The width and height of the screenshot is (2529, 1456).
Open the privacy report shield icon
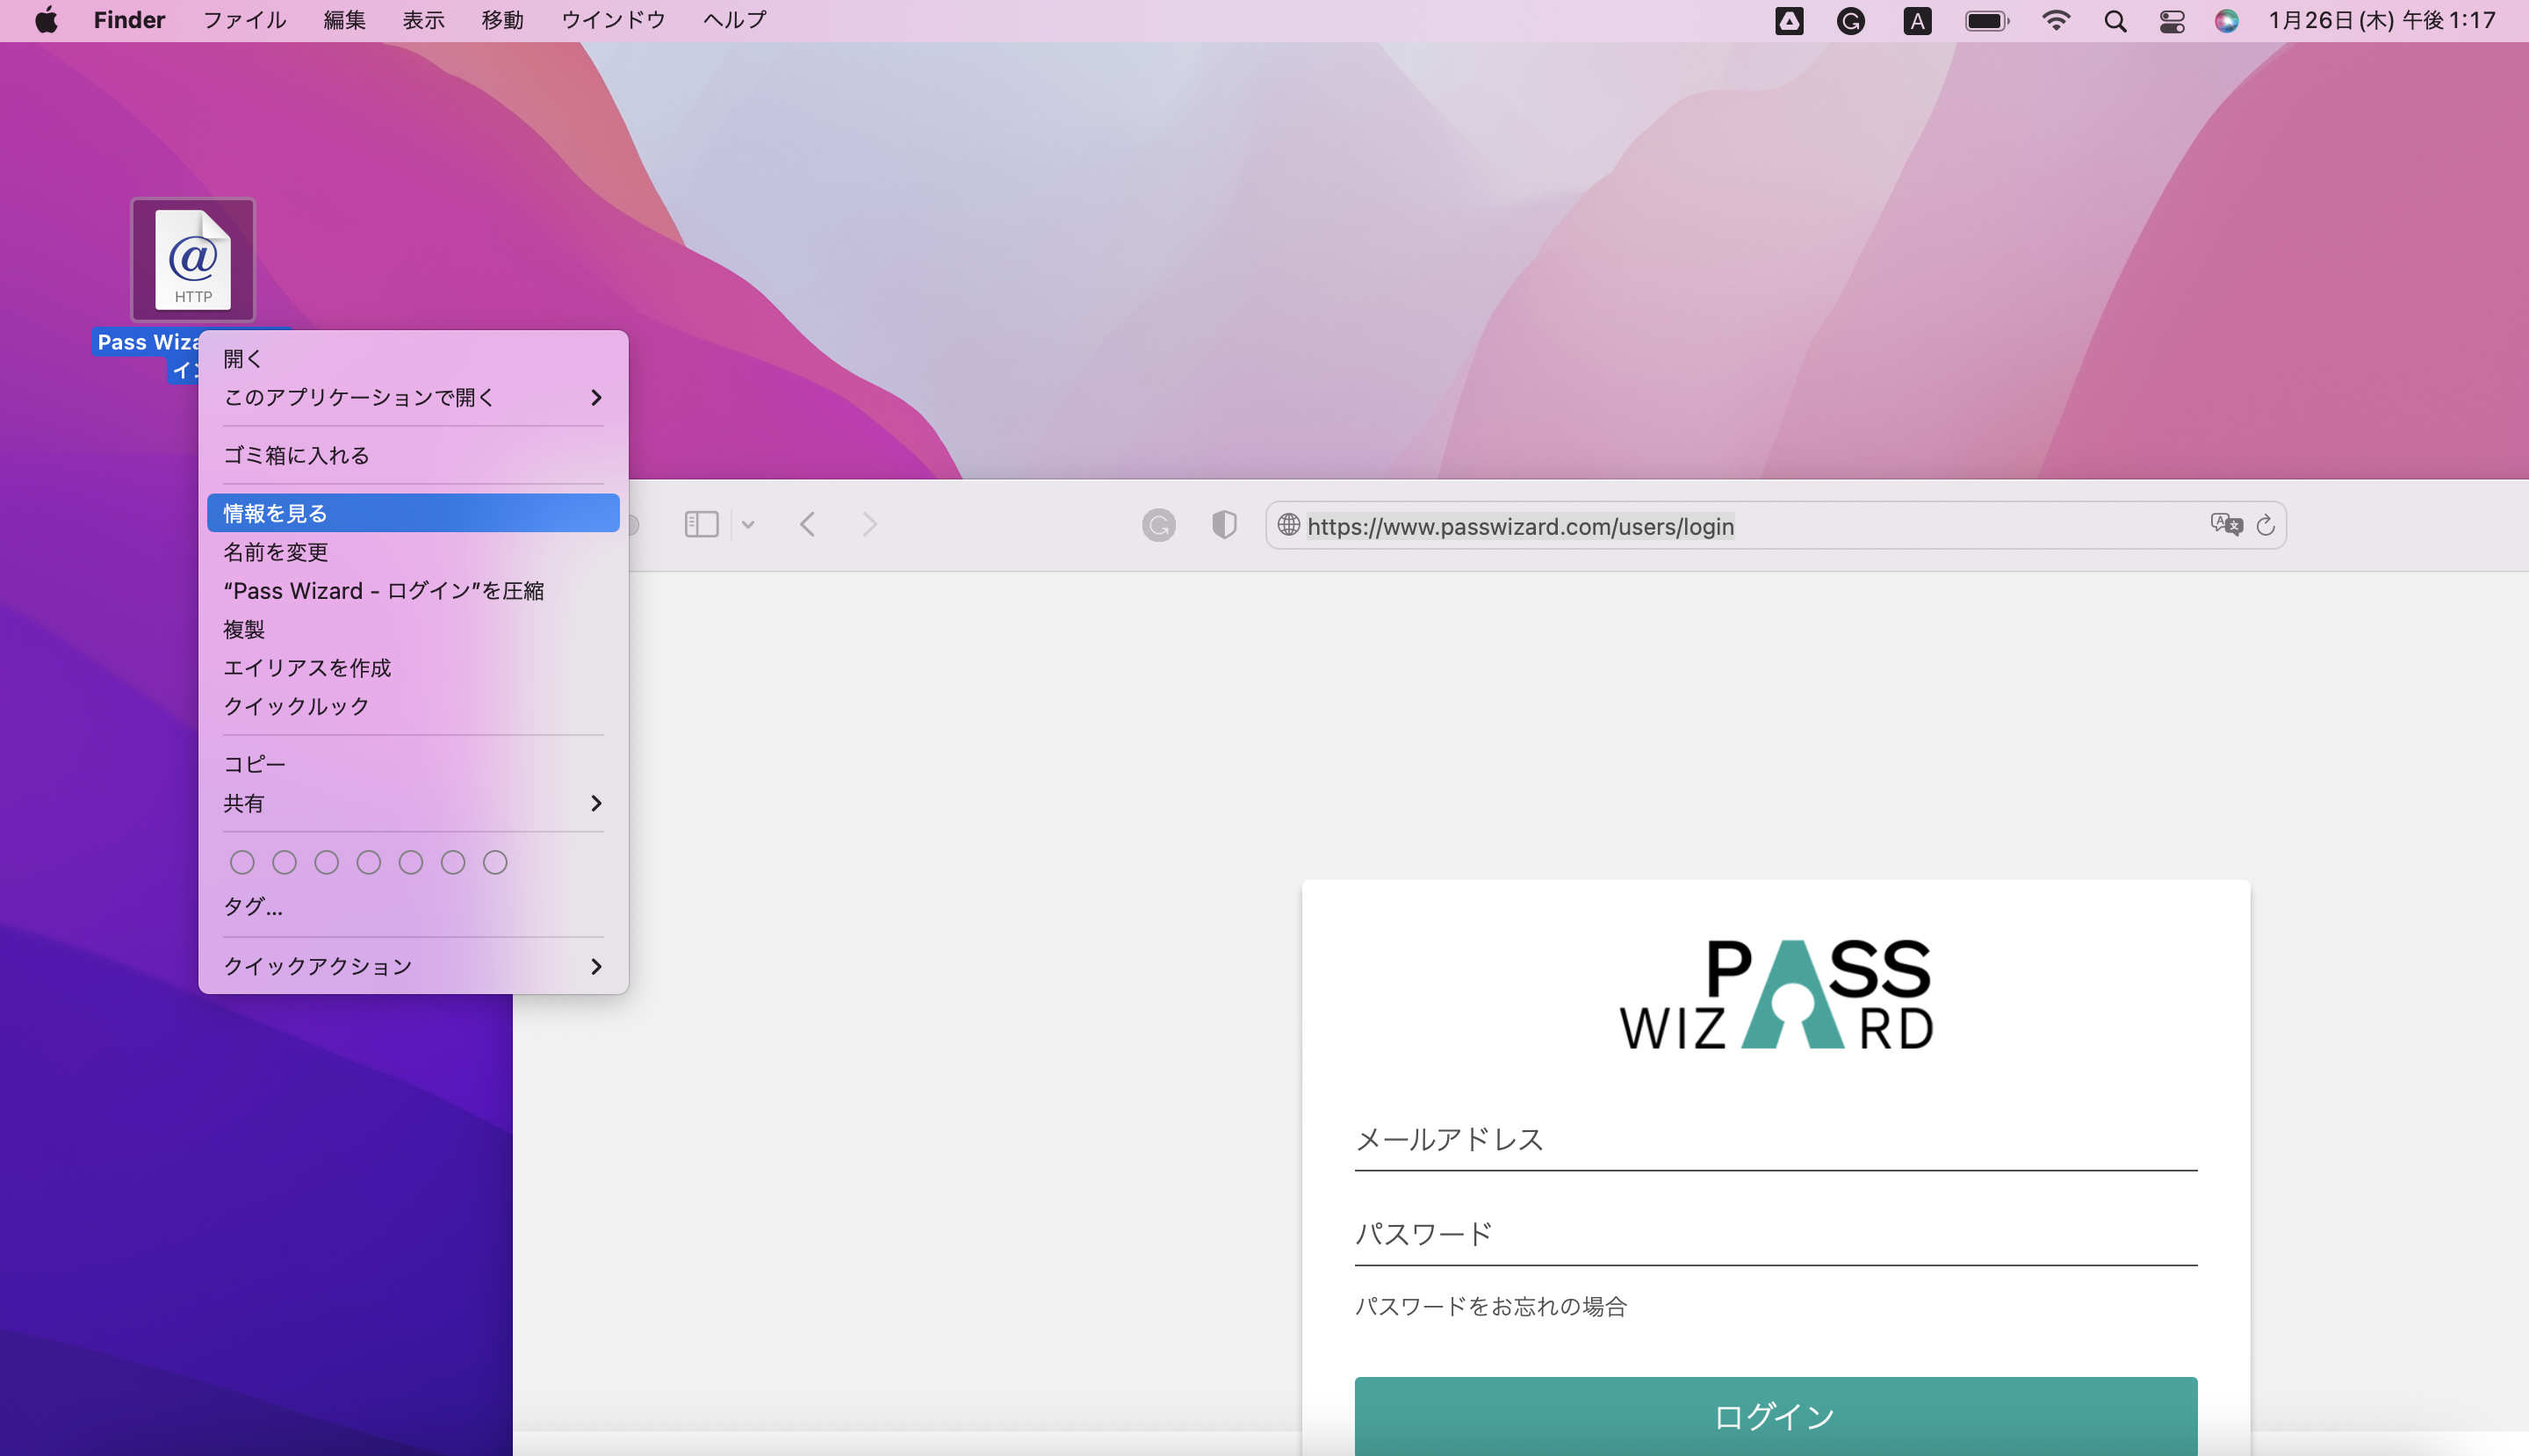[1224, 524]
